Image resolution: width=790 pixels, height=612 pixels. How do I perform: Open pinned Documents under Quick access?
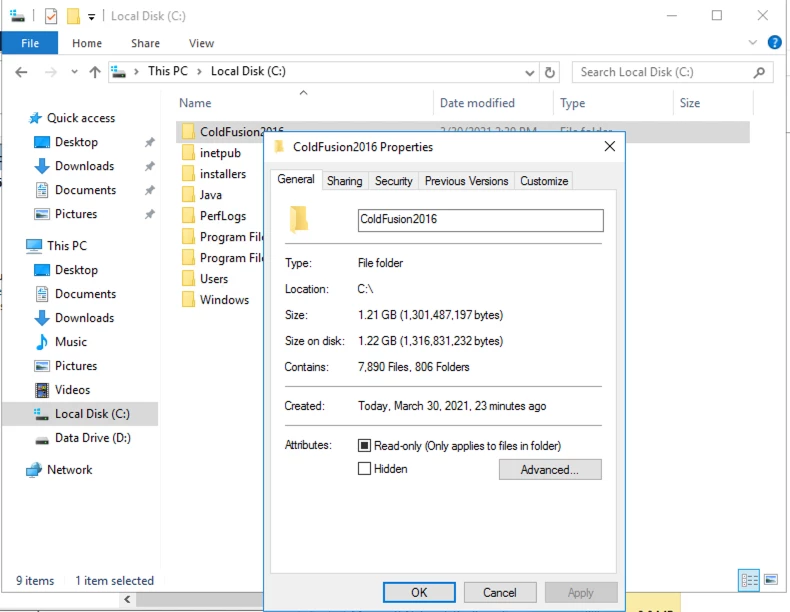click(85, 190)
